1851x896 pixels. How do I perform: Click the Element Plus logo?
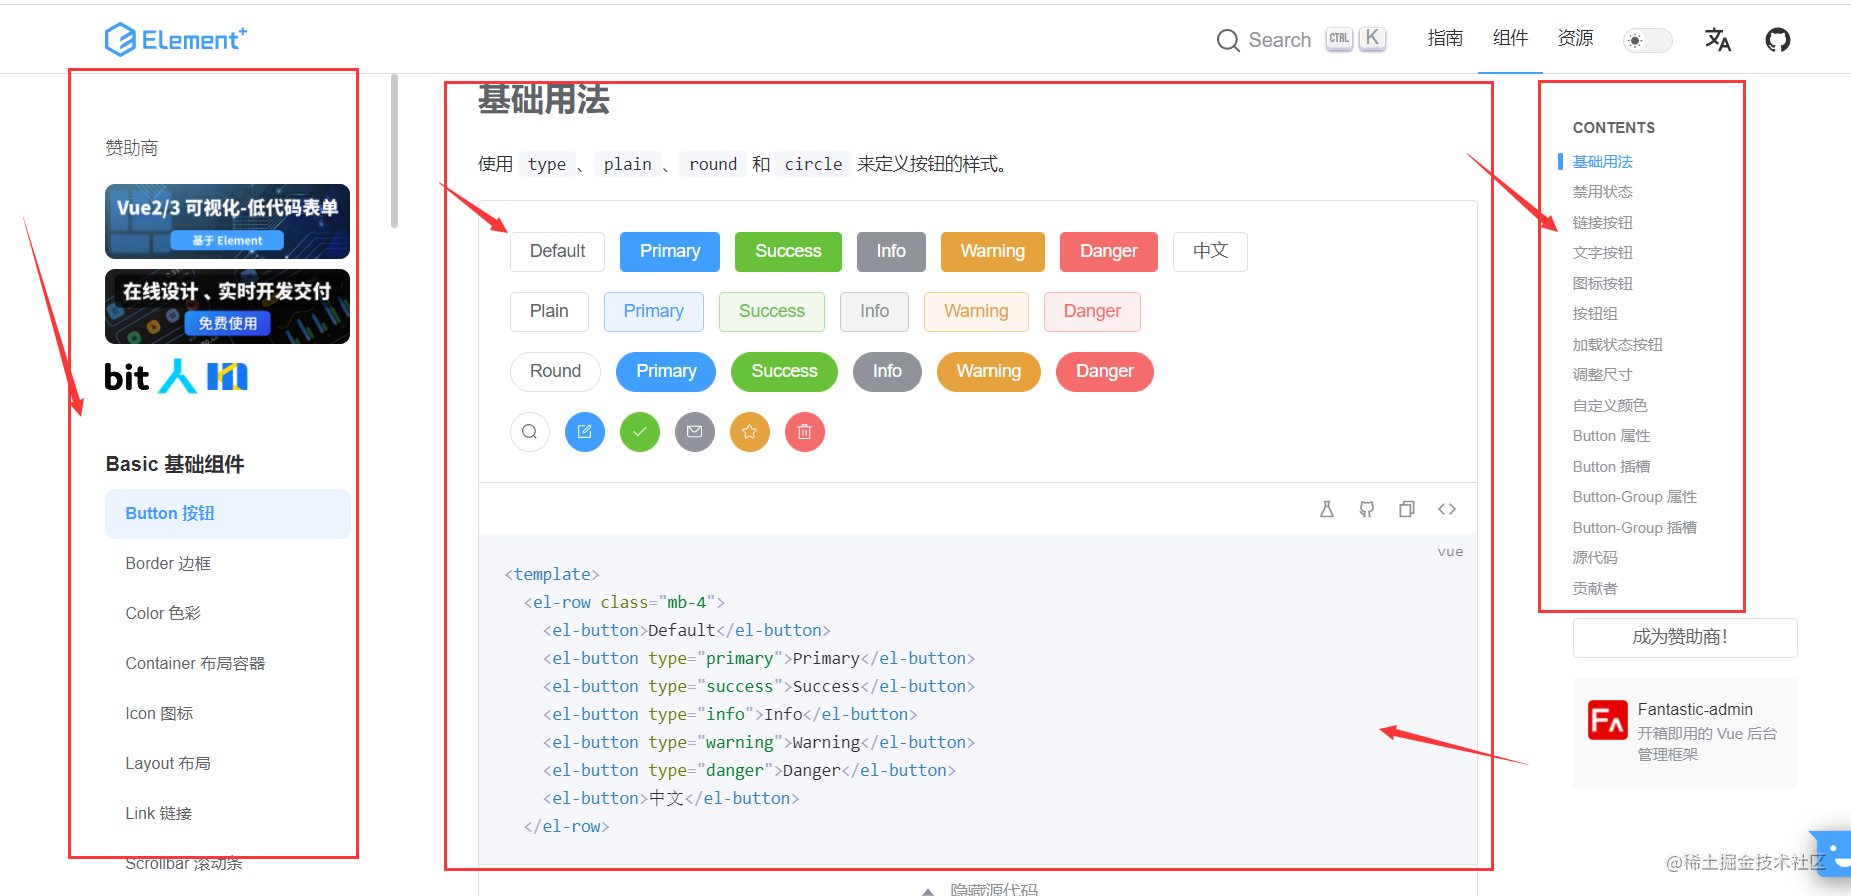[x=176, y=39]
